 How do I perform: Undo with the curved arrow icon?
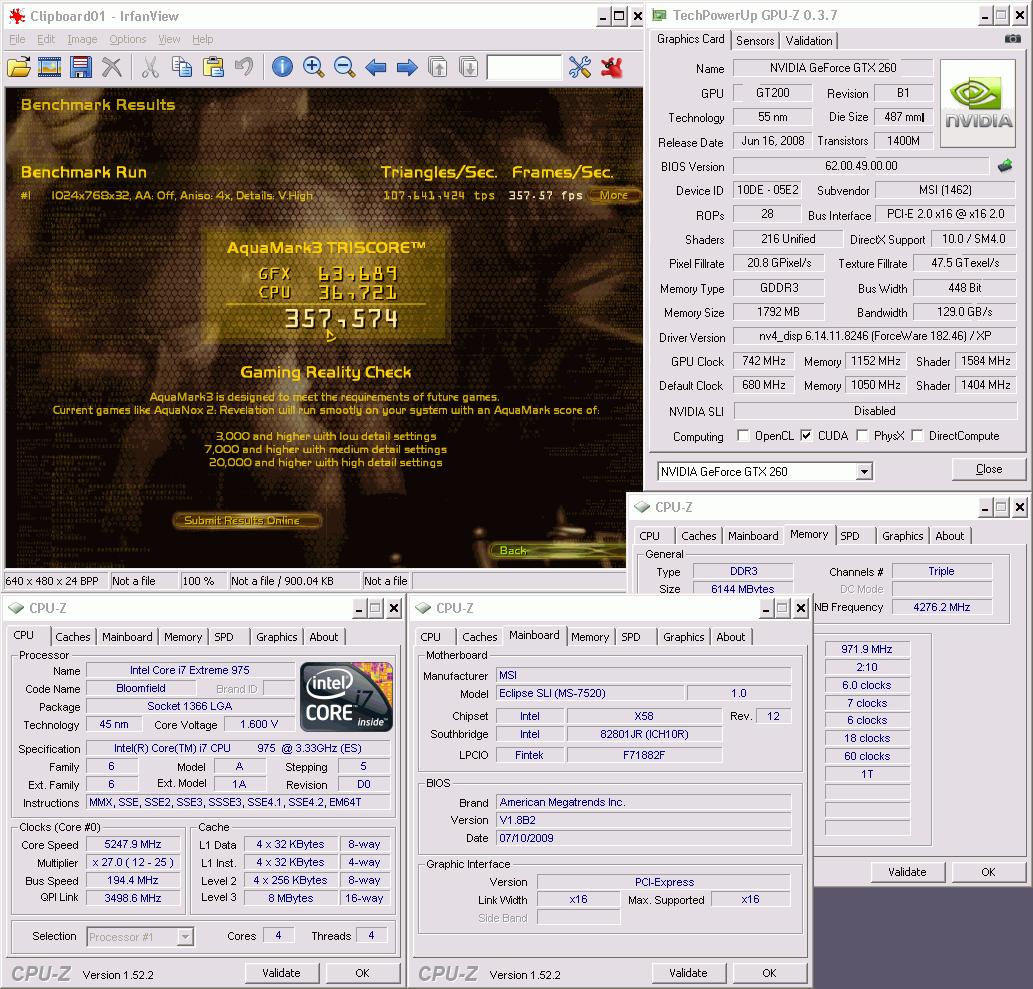(x=244, y=67)
